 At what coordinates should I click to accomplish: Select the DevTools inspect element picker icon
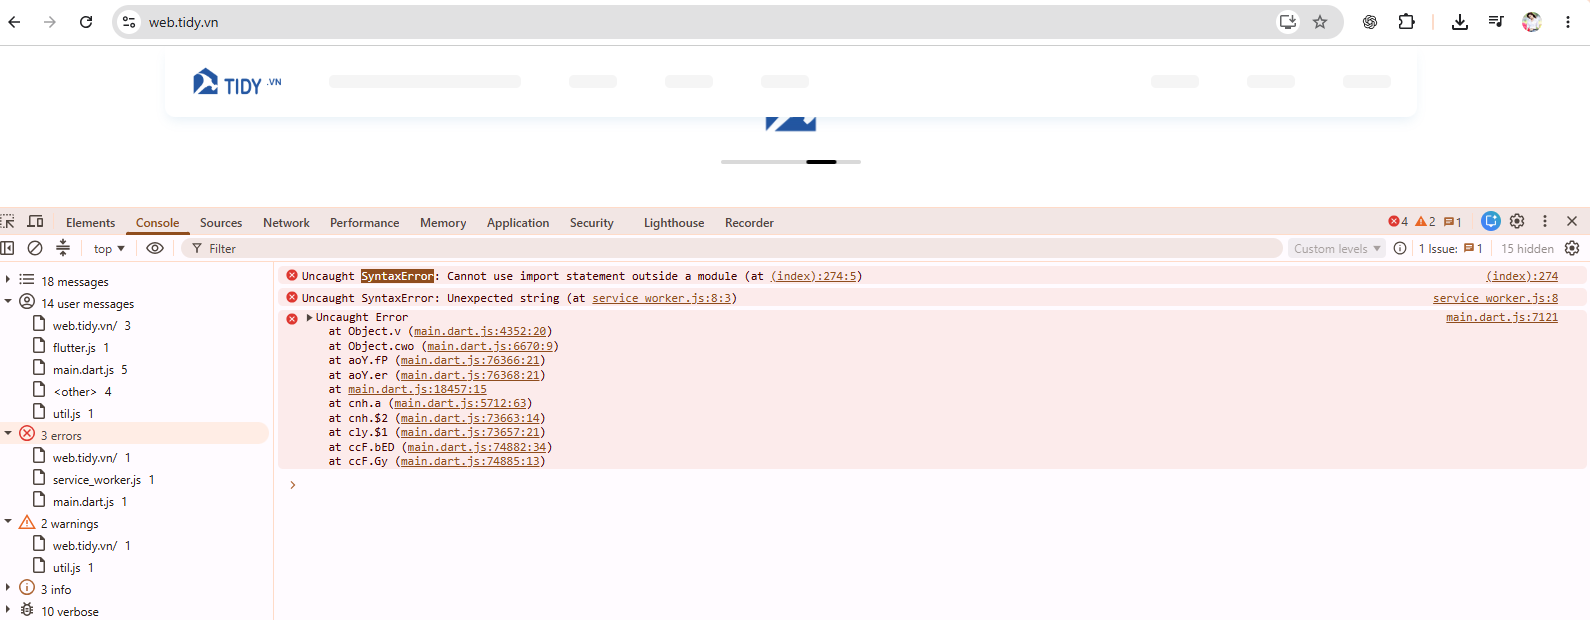(x=8, y=222)
